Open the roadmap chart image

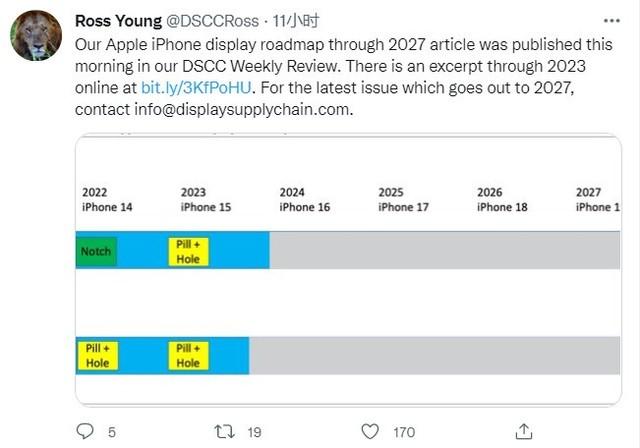pyautogui.click(x=348, y=270)
